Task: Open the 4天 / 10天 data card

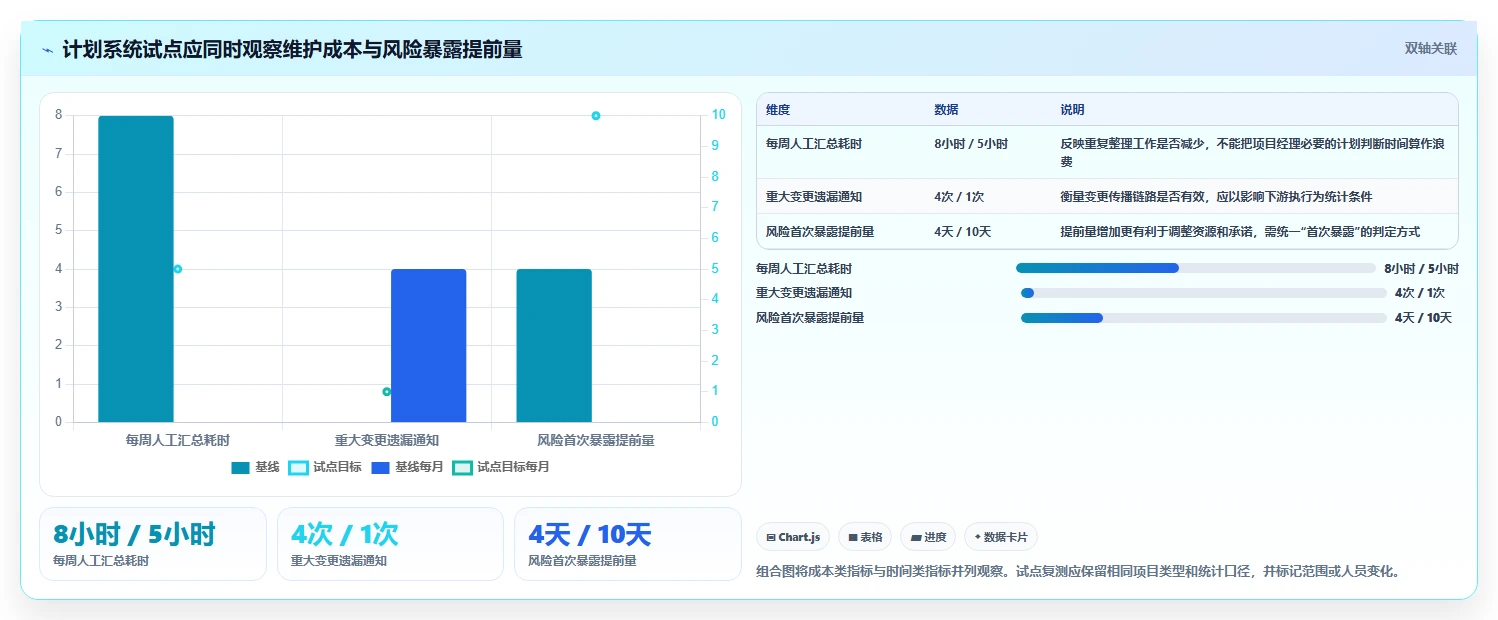Action: 628,544
